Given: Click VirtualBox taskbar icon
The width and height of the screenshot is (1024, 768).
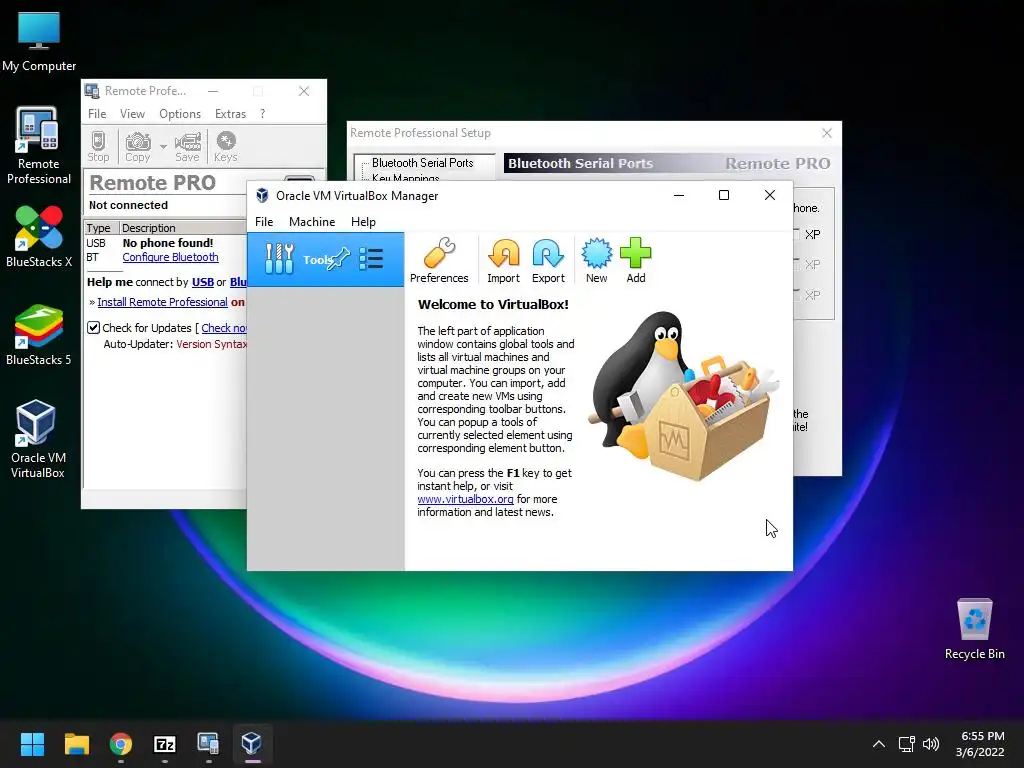Looking at the screenshot, I should [x=252, y=744].
